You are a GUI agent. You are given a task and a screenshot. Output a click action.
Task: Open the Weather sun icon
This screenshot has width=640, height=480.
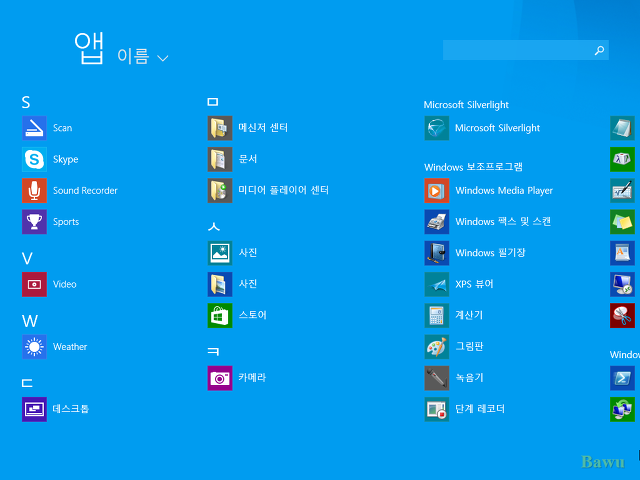[34, 347]
